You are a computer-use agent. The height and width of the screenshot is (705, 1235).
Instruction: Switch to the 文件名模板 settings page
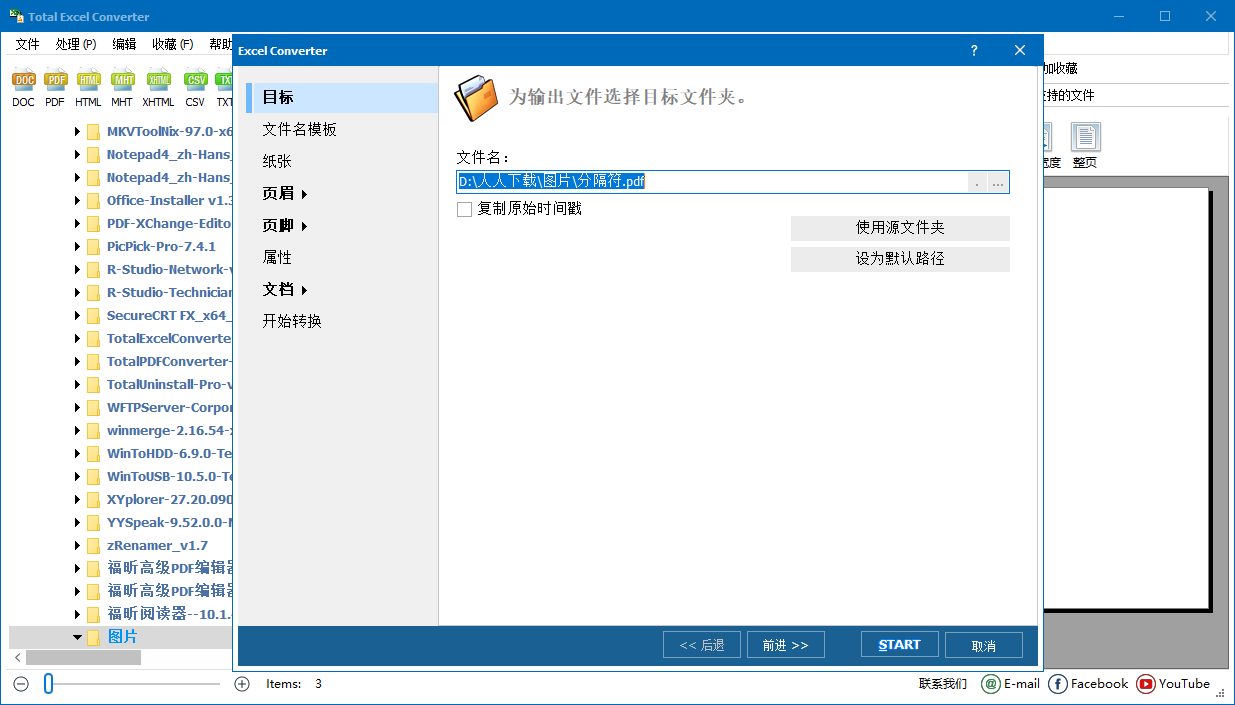coord(299,129)
